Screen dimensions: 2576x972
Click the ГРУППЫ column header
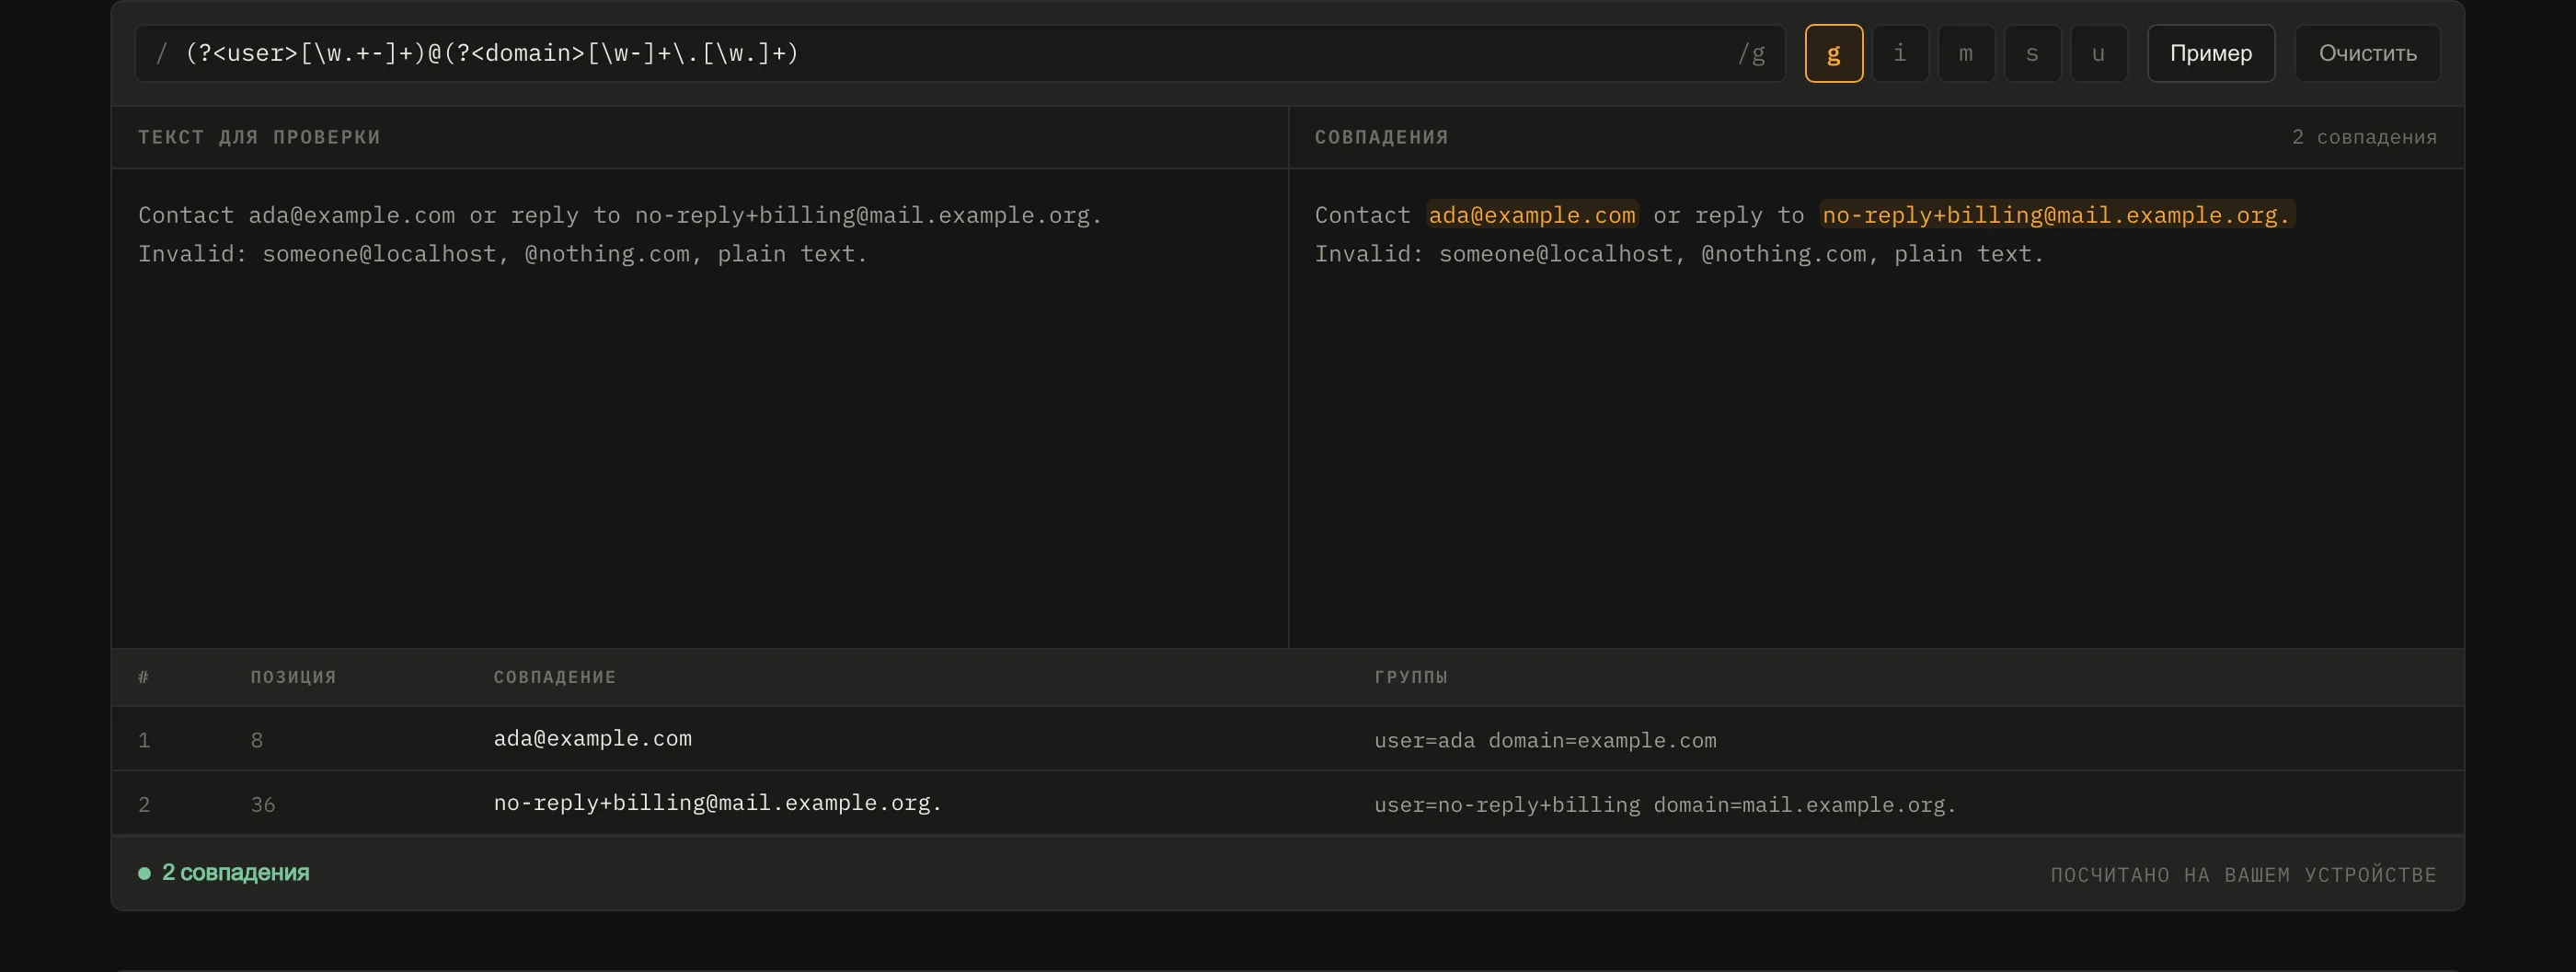(1411, 677)
